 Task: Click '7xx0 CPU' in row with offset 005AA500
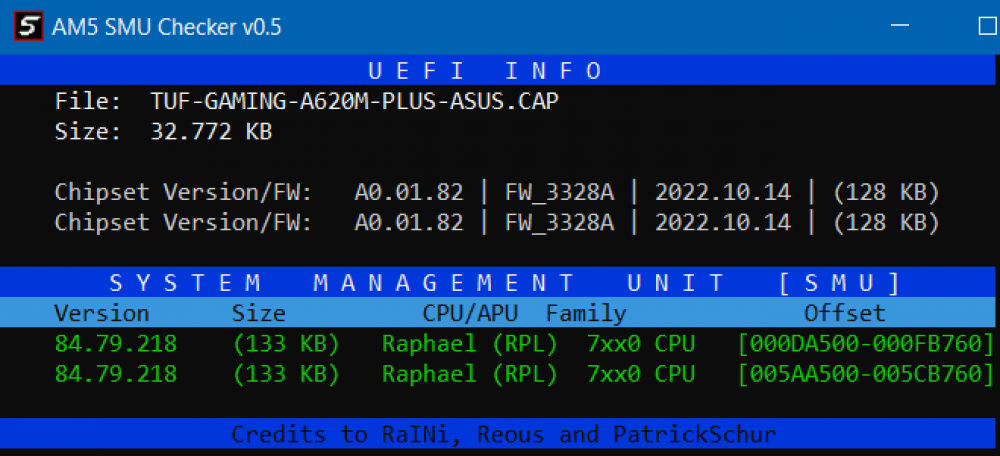click(641, 374)
